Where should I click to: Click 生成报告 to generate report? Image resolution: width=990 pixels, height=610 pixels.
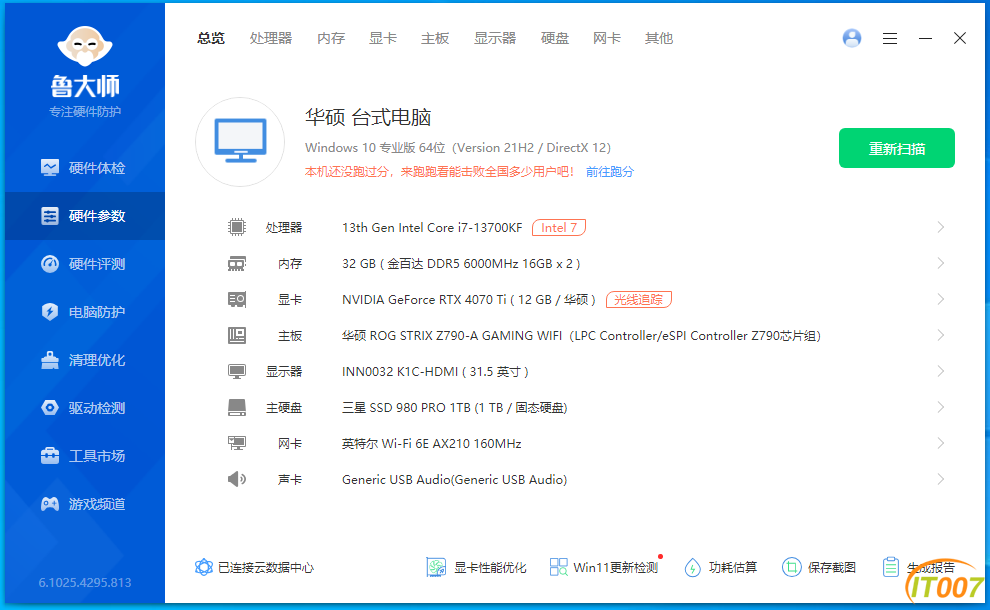pyautogui.click(x=919, y=568)
